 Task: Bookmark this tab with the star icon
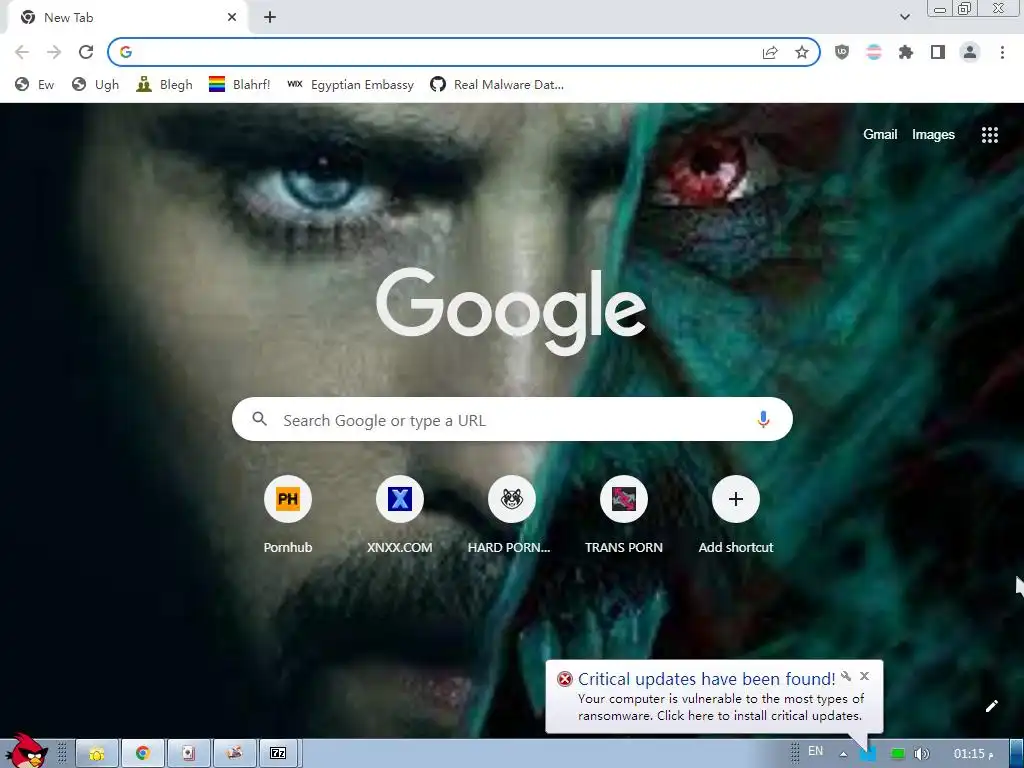(802, 52)
